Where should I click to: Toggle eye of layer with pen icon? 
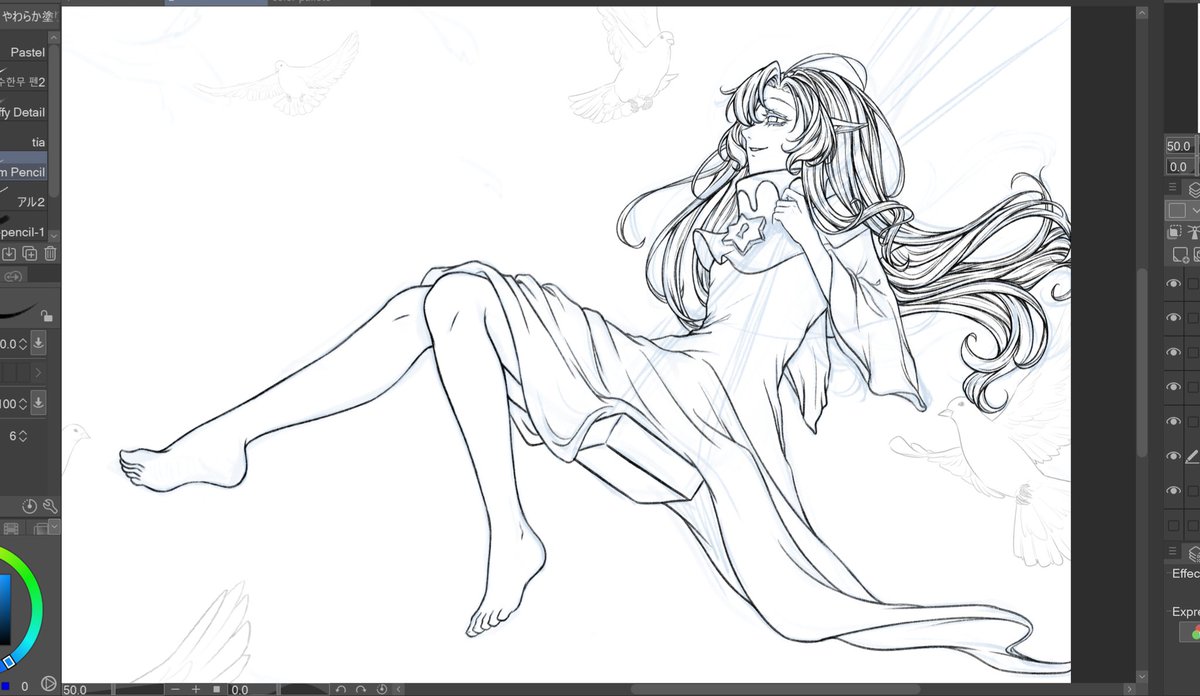(x=1174, y=456)
